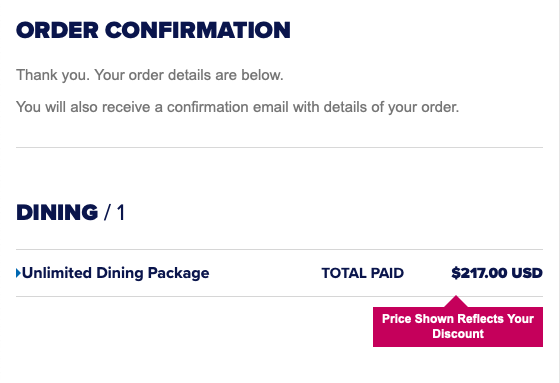Click the slash separator after DINING
Image resolution: width=560 pixels, height=383 pixels.
[107, 212]
